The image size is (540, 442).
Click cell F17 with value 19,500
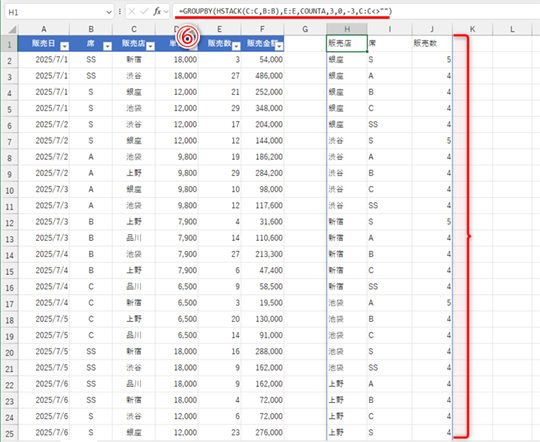point(262,303)
